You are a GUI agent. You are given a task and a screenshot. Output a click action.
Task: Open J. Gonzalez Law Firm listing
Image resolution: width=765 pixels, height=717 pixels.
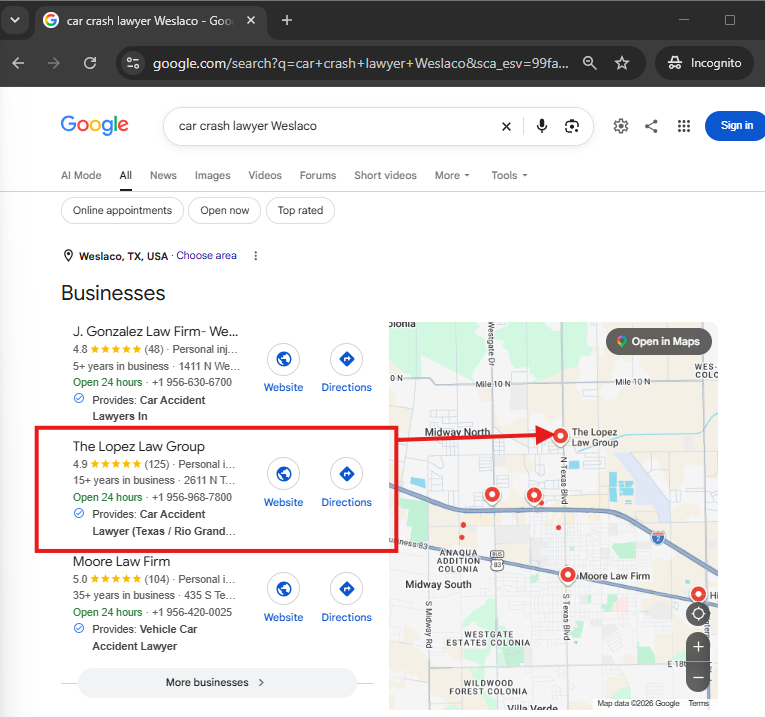[x=156, y=332]
